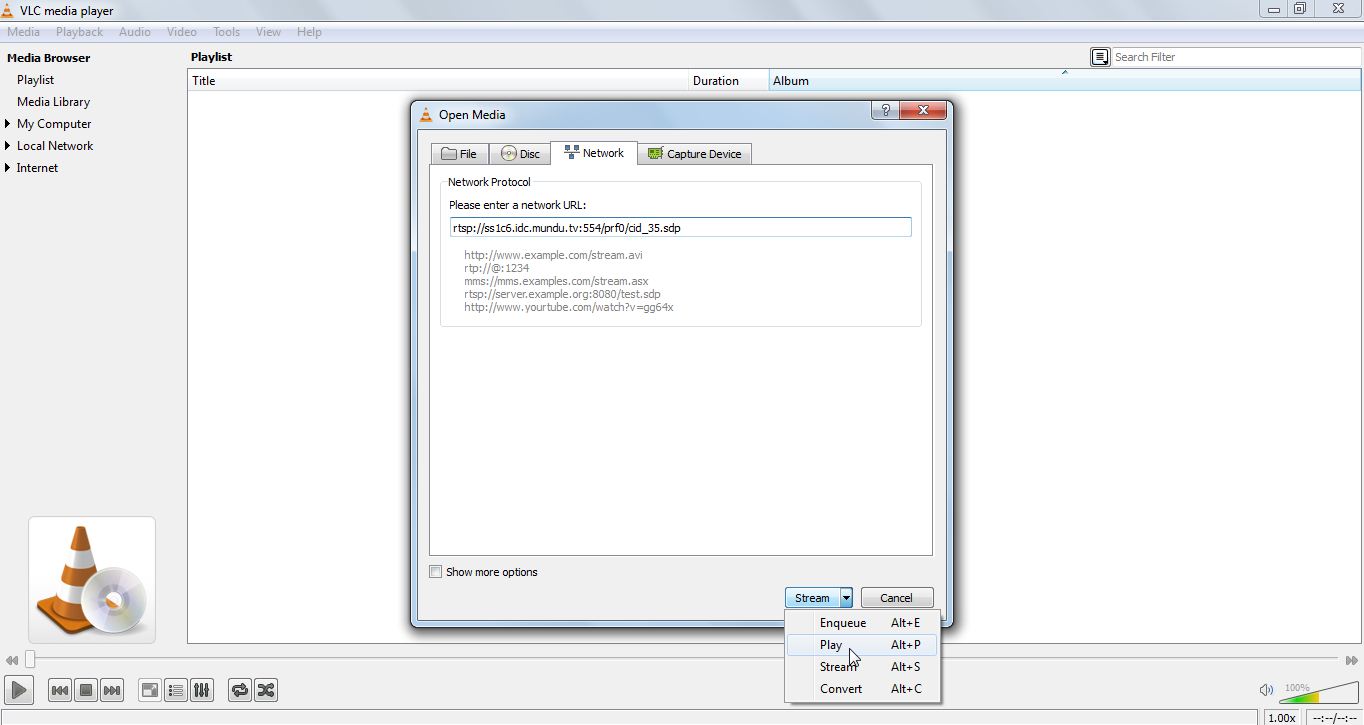1364x725 pixels.
Task: Toggle loop mode icon
Action: (x=240, y=690)
